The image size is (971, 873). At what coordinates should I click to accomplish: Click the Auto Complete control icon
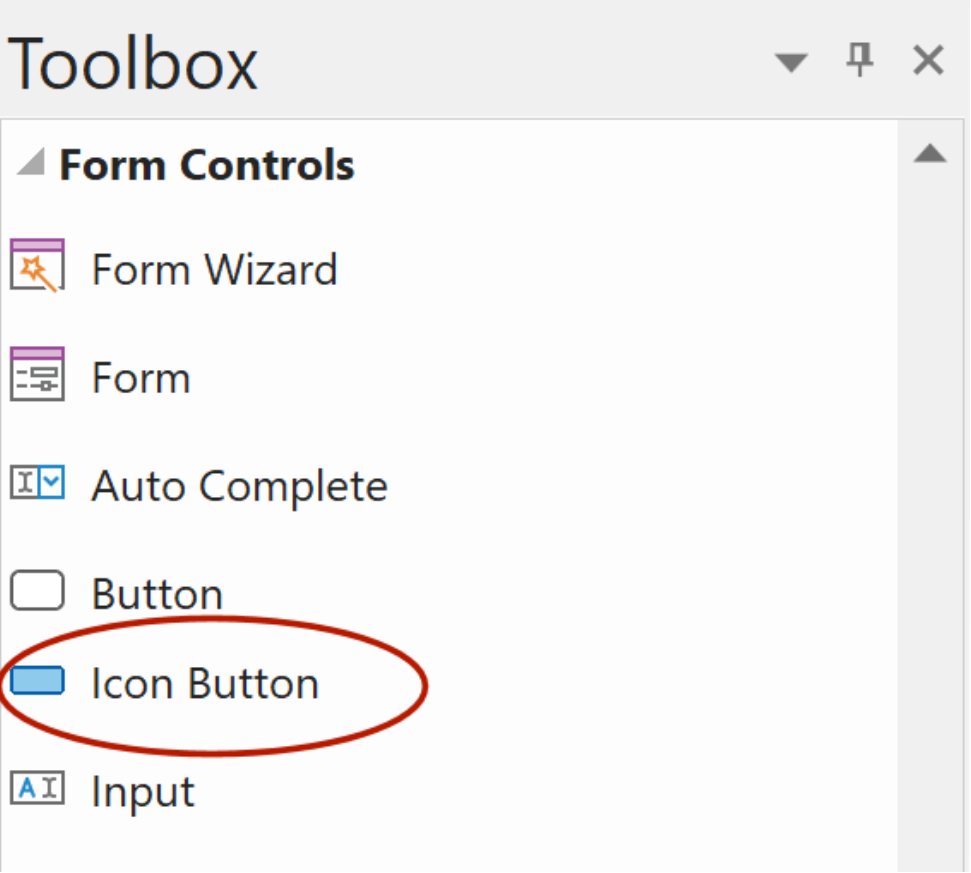tap(37, 484)
